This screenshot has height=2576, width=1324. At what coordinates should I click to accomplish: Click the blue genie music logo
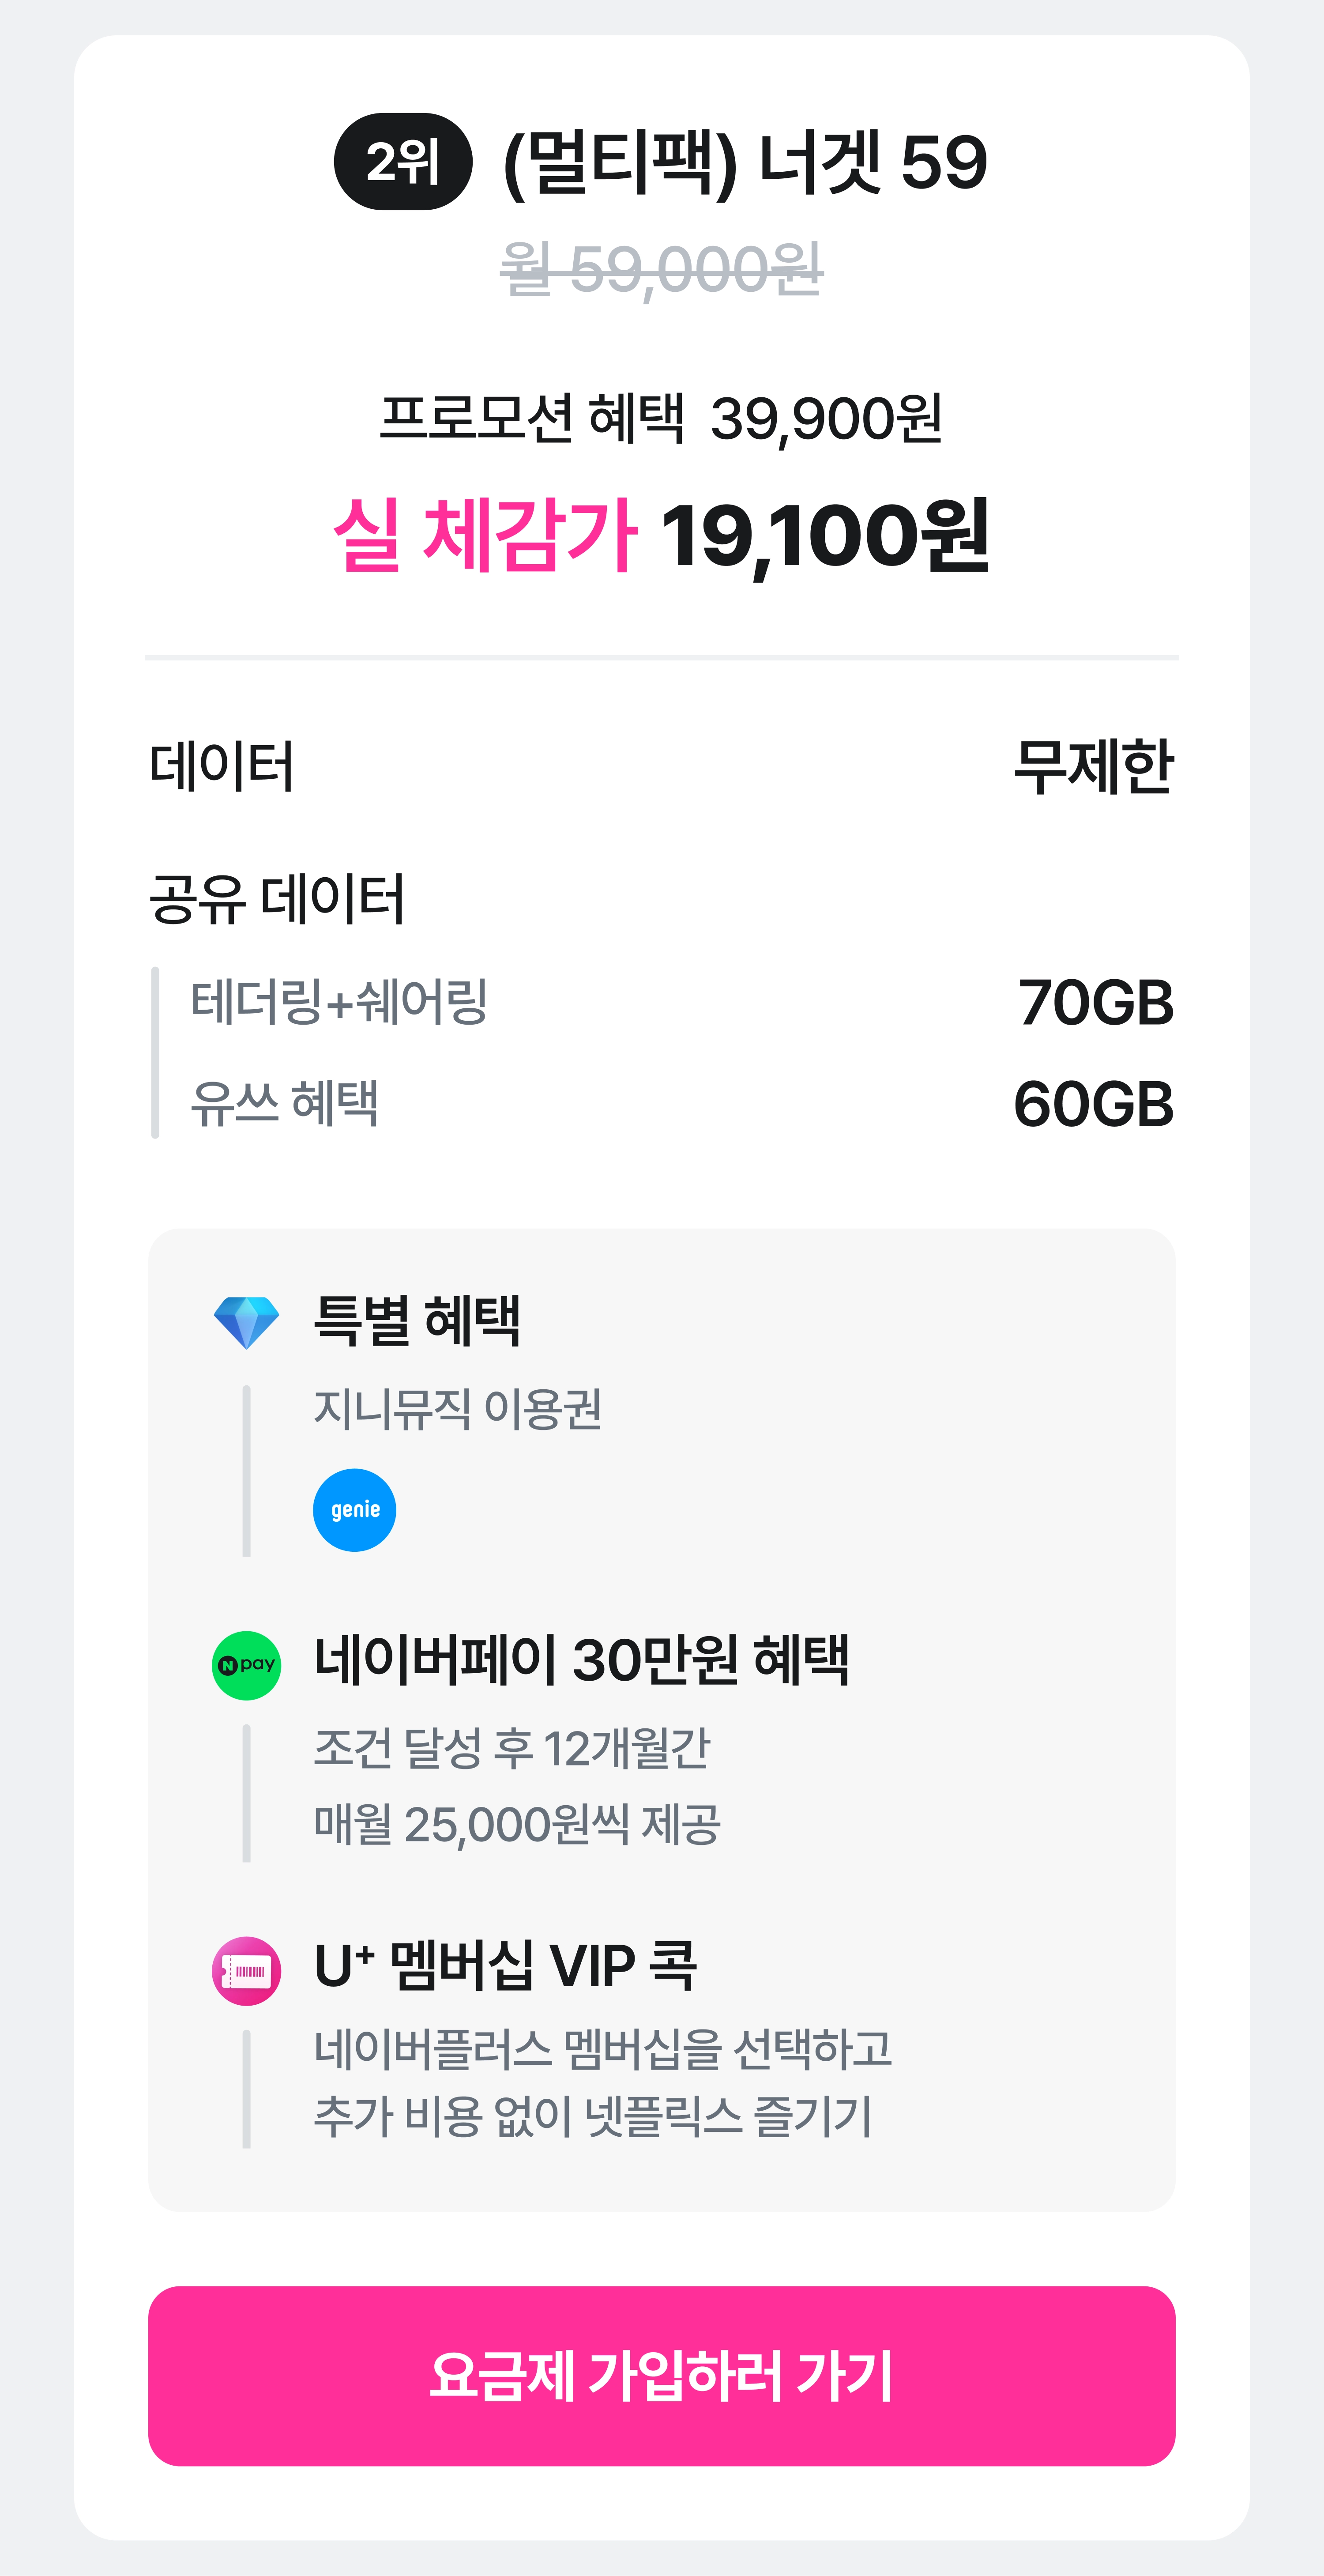354,1510
